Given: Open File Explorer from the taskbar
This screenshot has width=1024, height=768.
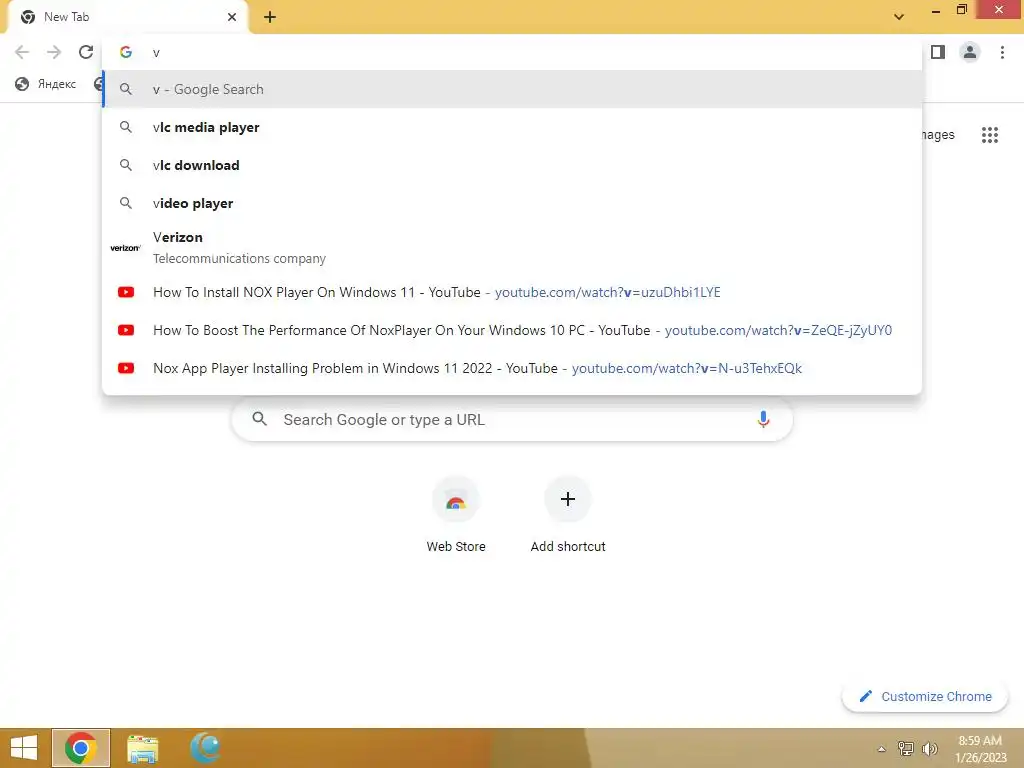Looking at the screenshot, I should pos(142,748).
